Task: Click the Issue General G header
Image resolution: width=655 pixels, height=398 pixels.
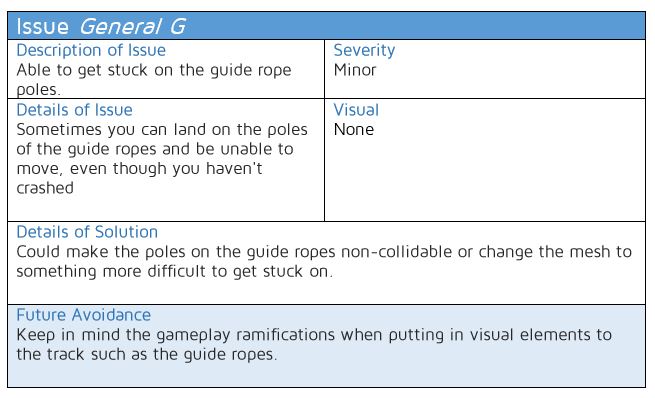Action: pyautogui.click(x=326, y=26)
